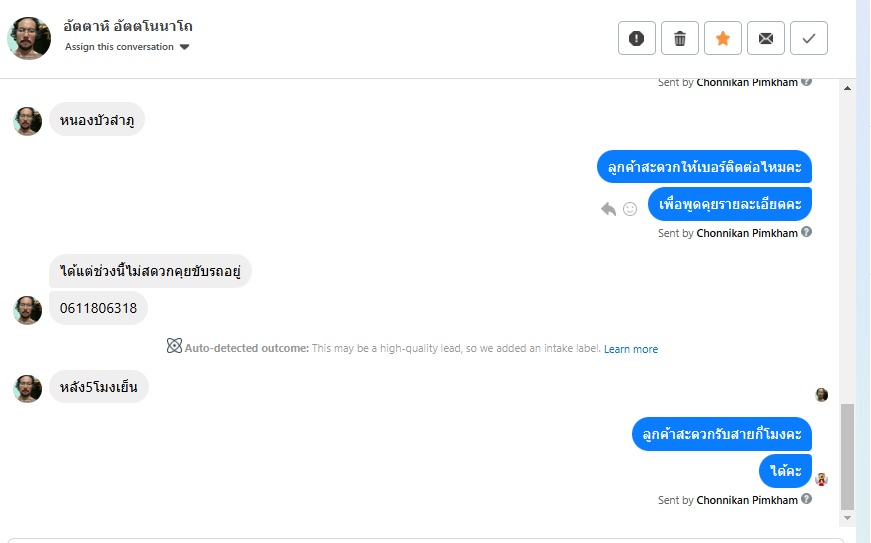Click the customer name in the header
The width and height of the screenshot is (871, 543).
(128, 26)
